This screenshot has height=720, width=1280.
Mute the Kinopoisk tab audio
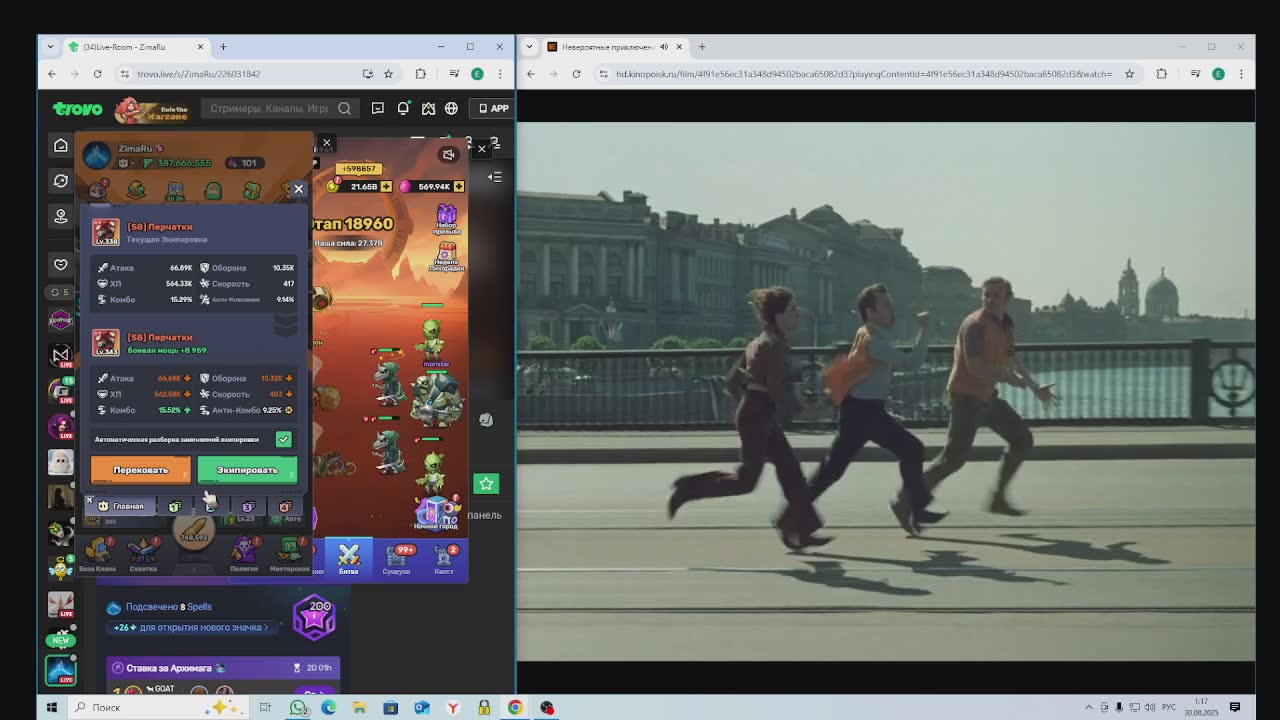click(x=663, y=47)
